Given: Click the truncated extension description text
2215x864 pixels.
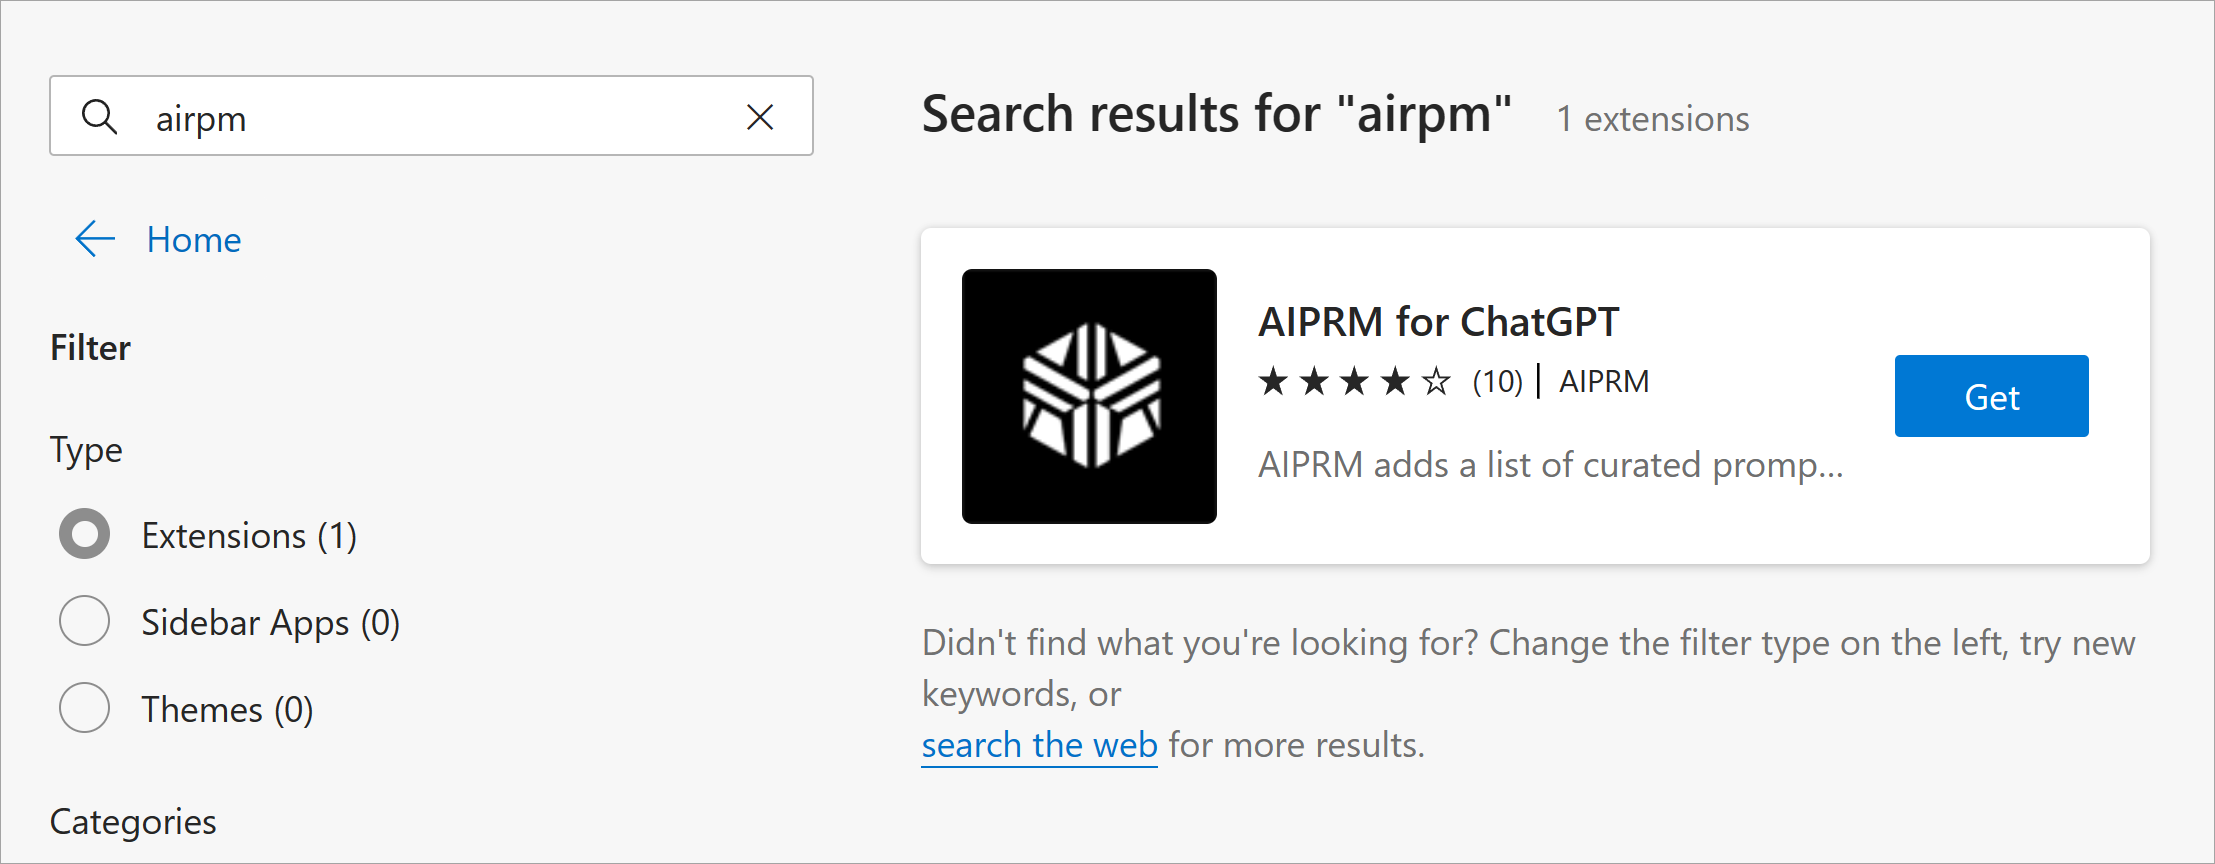Looking at the screenshot, I should pyautogui.click(x=1549, y=464).
